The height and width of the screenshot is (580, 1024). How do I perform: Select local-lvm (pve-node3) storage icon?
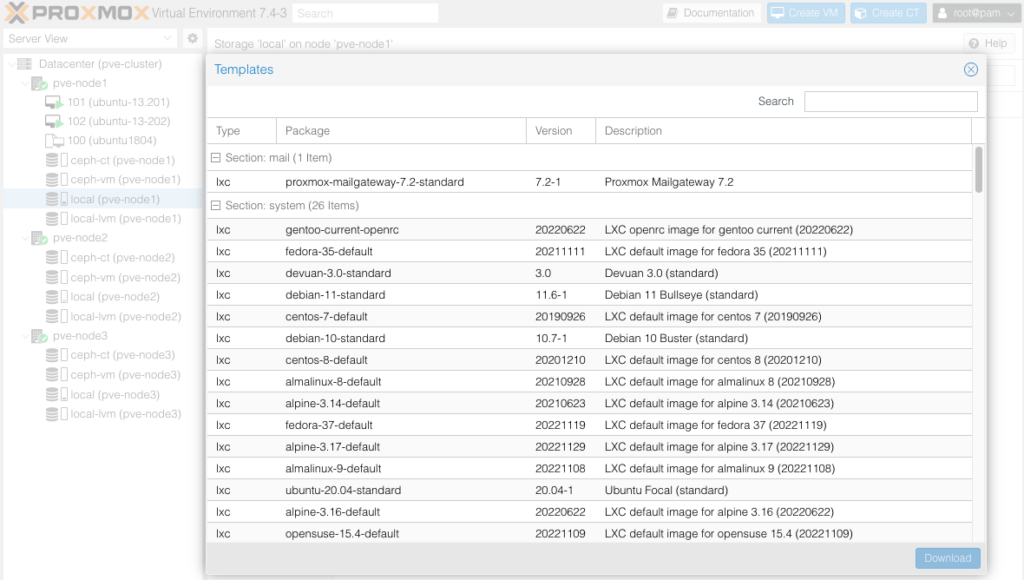point(56,413)
